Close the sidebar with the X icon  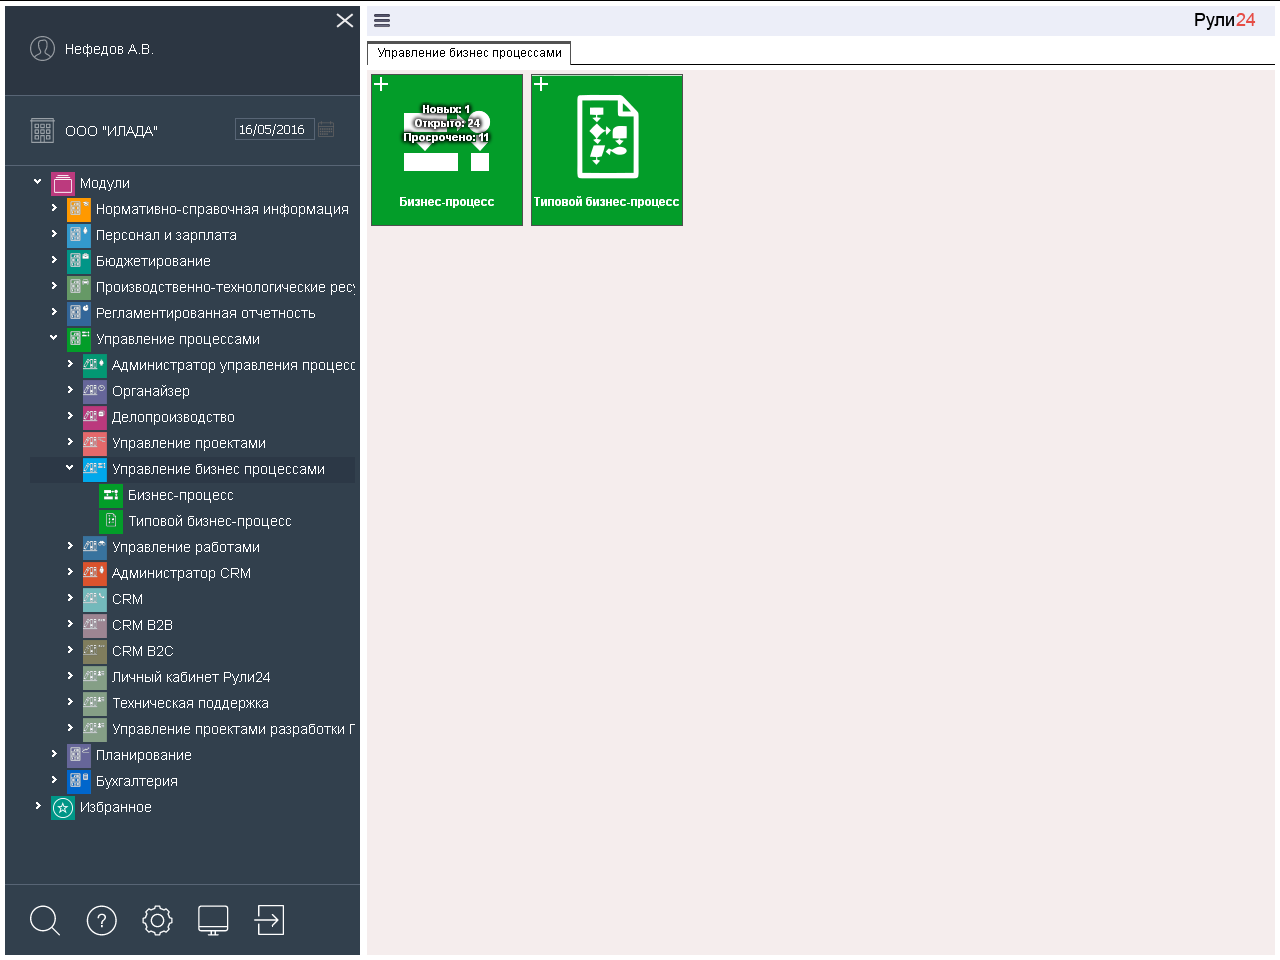[345, 20]
